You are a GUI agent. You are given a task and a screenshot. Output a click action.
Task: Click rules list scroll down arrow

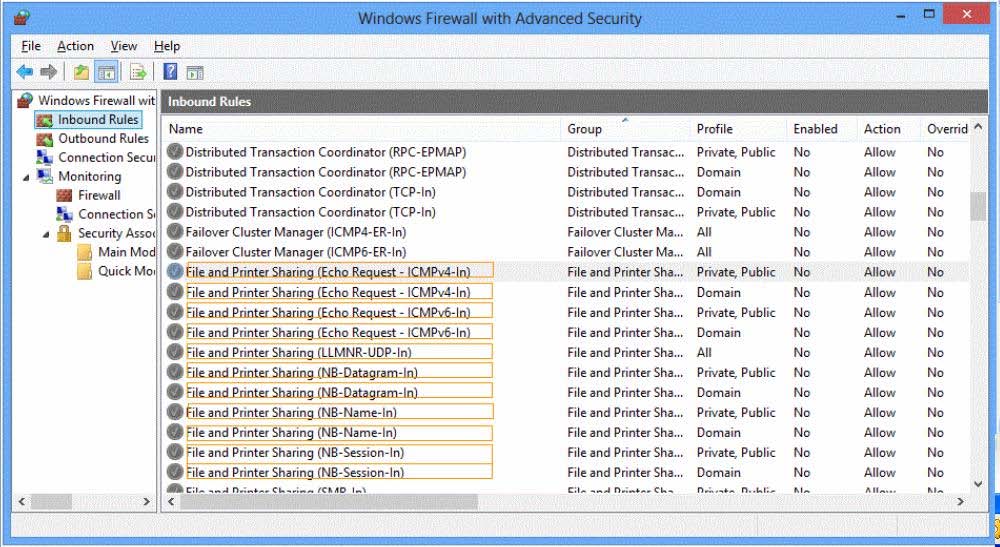[x=978, y=485]
